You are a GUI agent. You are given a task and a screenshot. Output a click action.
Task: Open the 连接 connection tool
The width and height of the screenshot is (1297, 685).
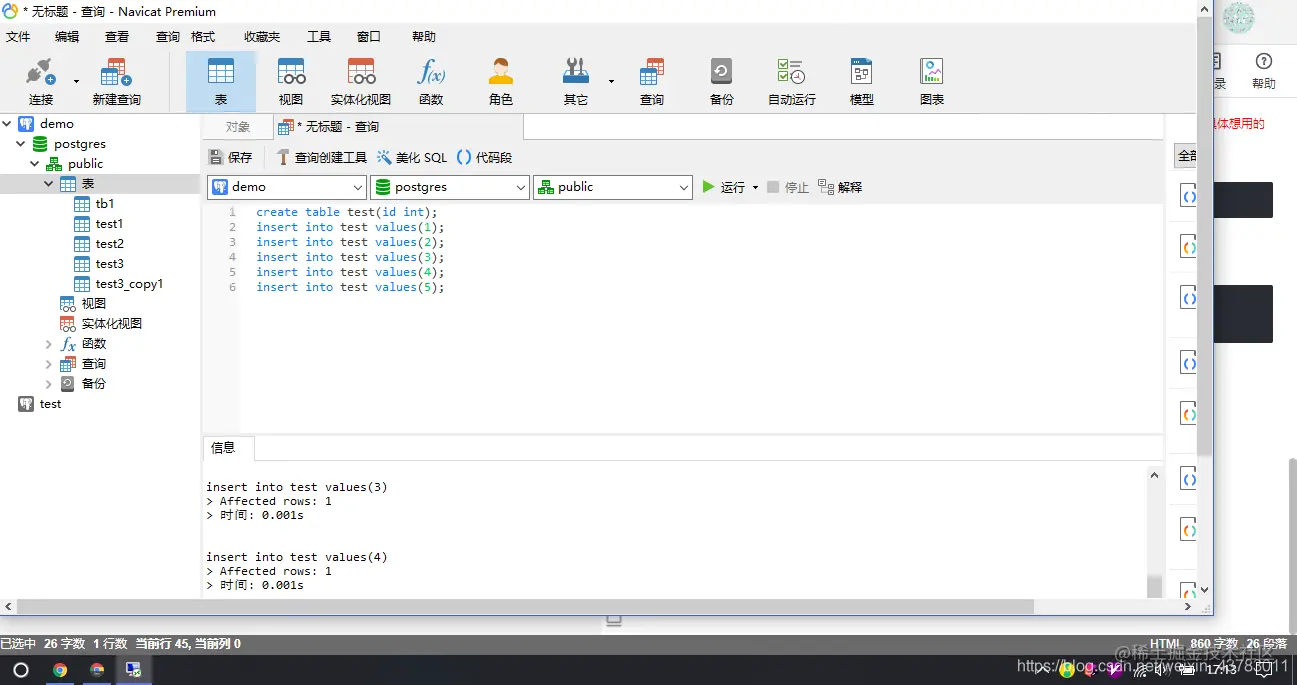pos(41,82)
